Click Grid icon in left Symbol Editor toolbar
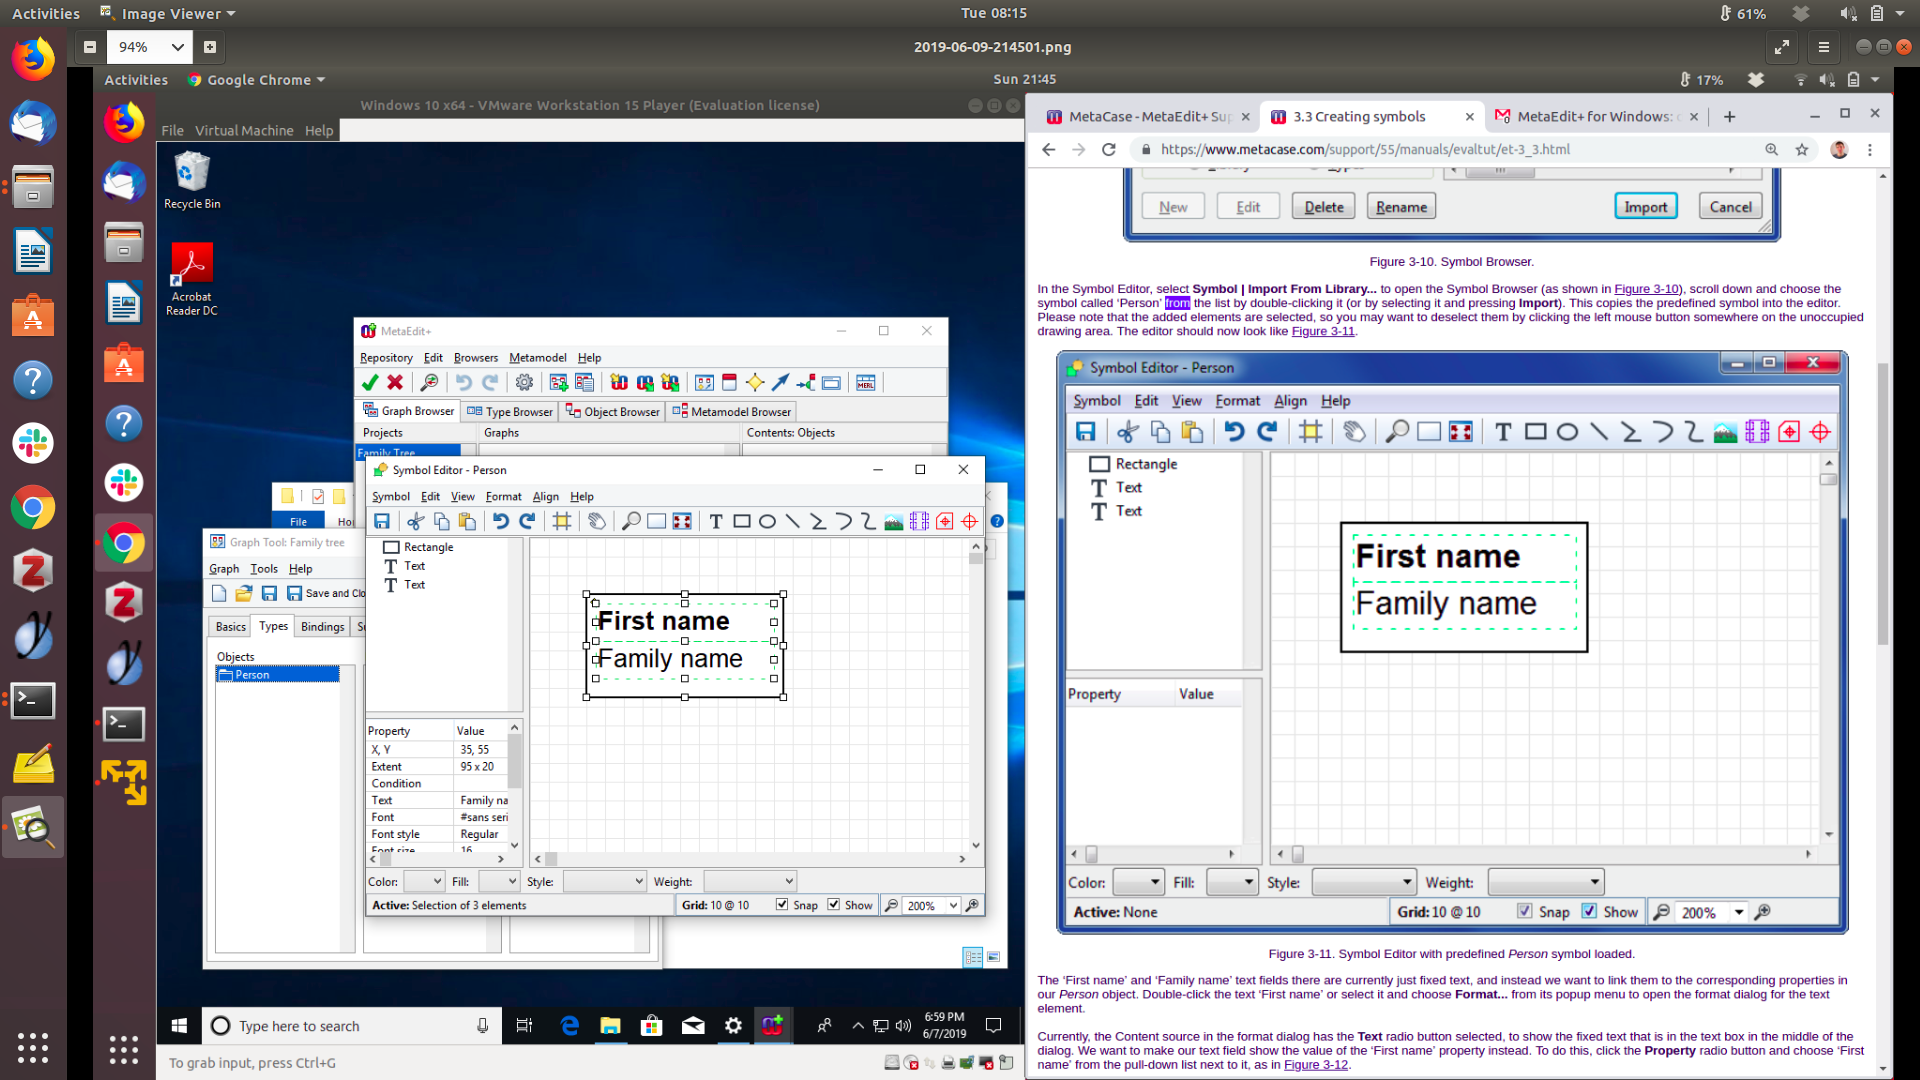This screenshot has width=1920, height=1080. point(562,521)
